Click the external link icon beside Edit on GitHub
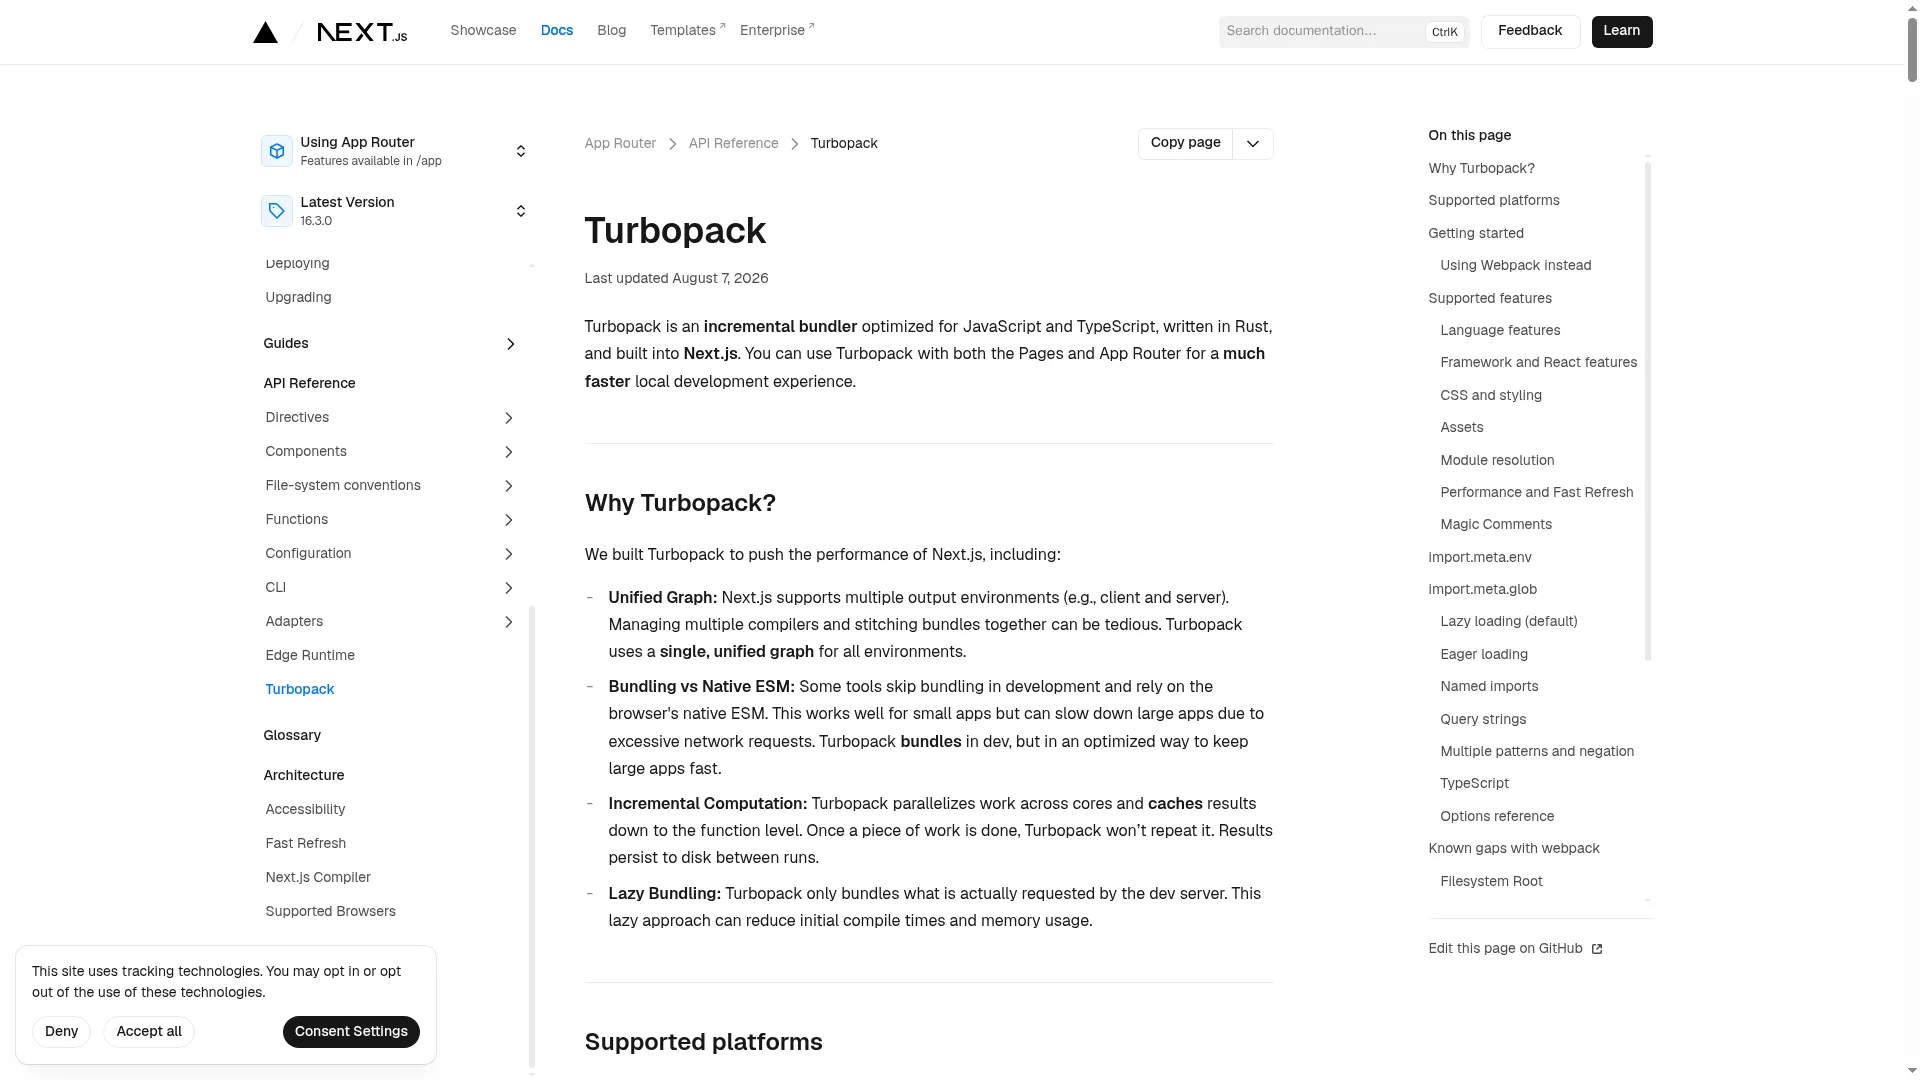The height and width of the screenshot is (1080, 1920). click(x=1597, y=949)
